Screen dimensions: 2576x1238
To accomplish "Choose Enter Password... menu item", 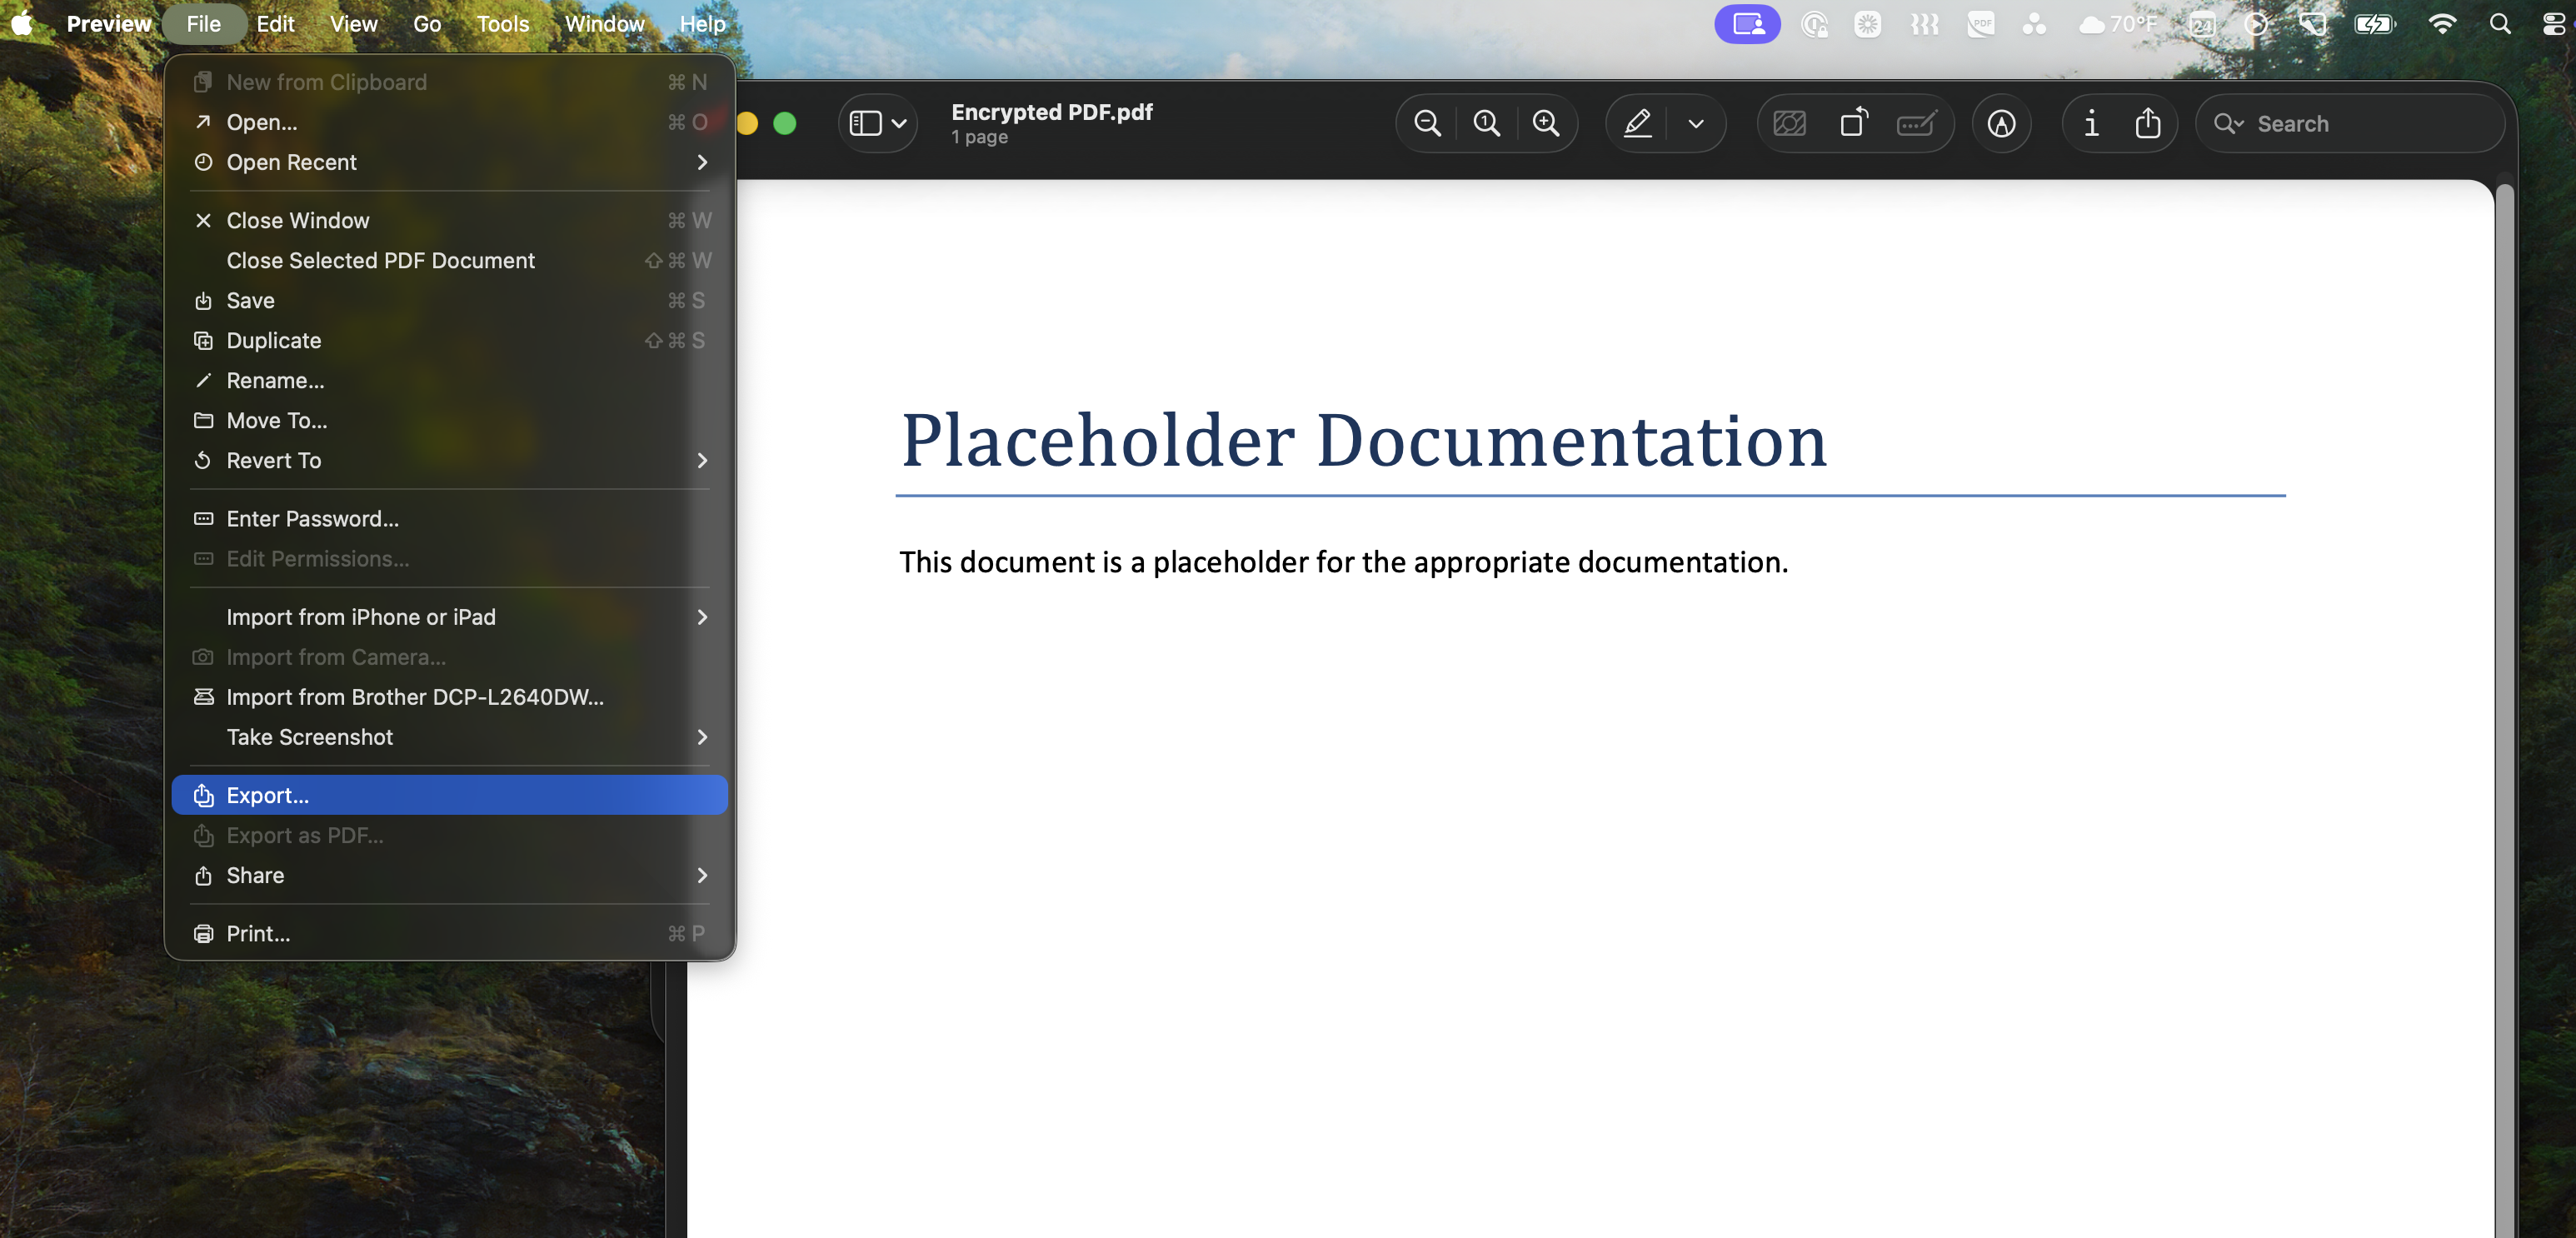I will pos(312,519).
